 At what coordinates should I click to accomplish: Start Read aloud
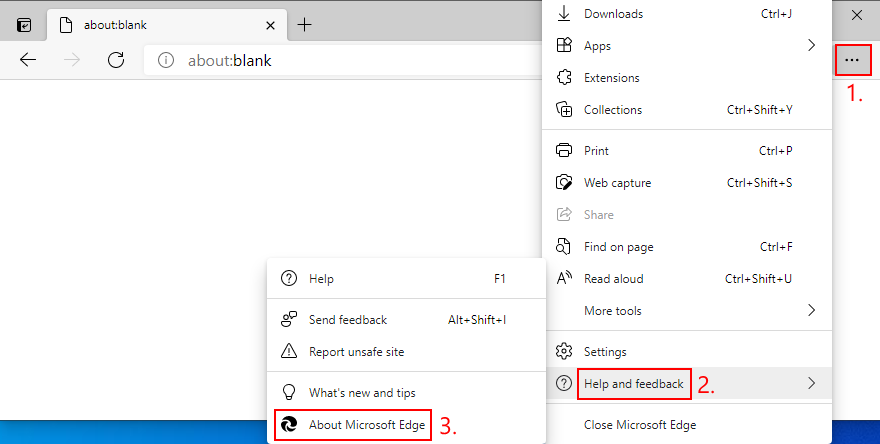613,279
